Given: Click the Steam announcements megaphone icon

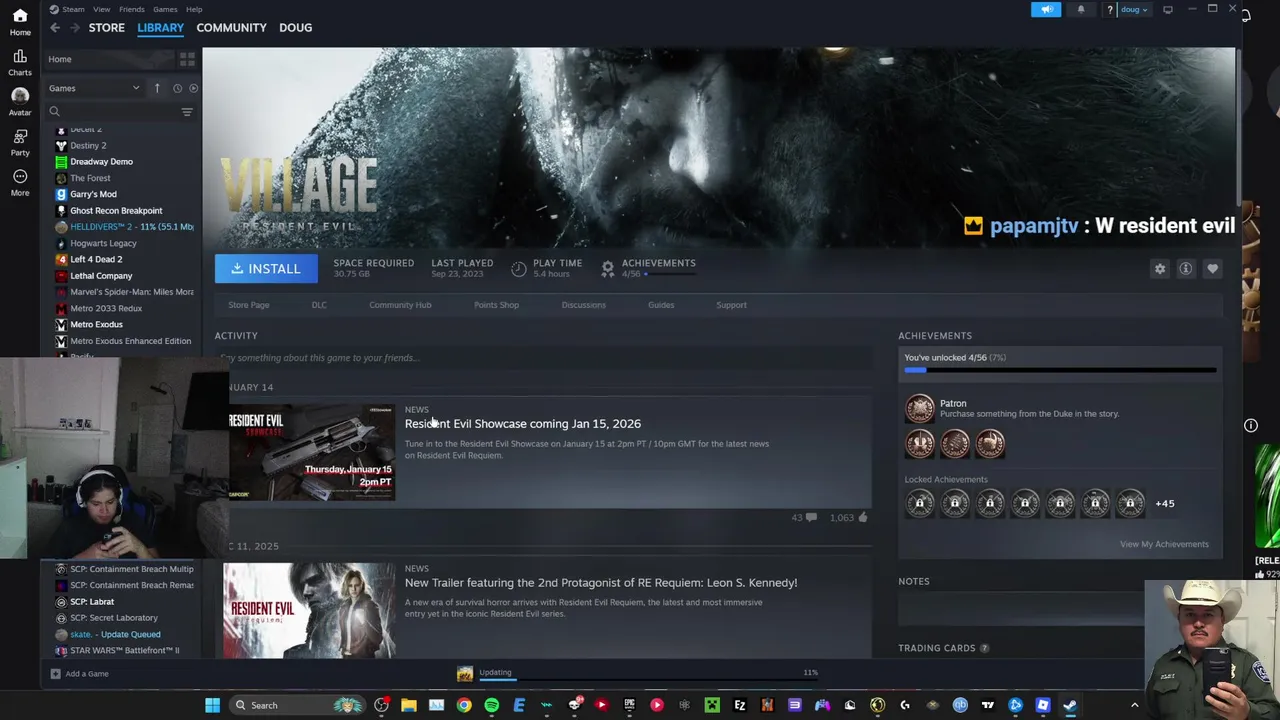Looking at the screenshot, I should pos(1046,9).
